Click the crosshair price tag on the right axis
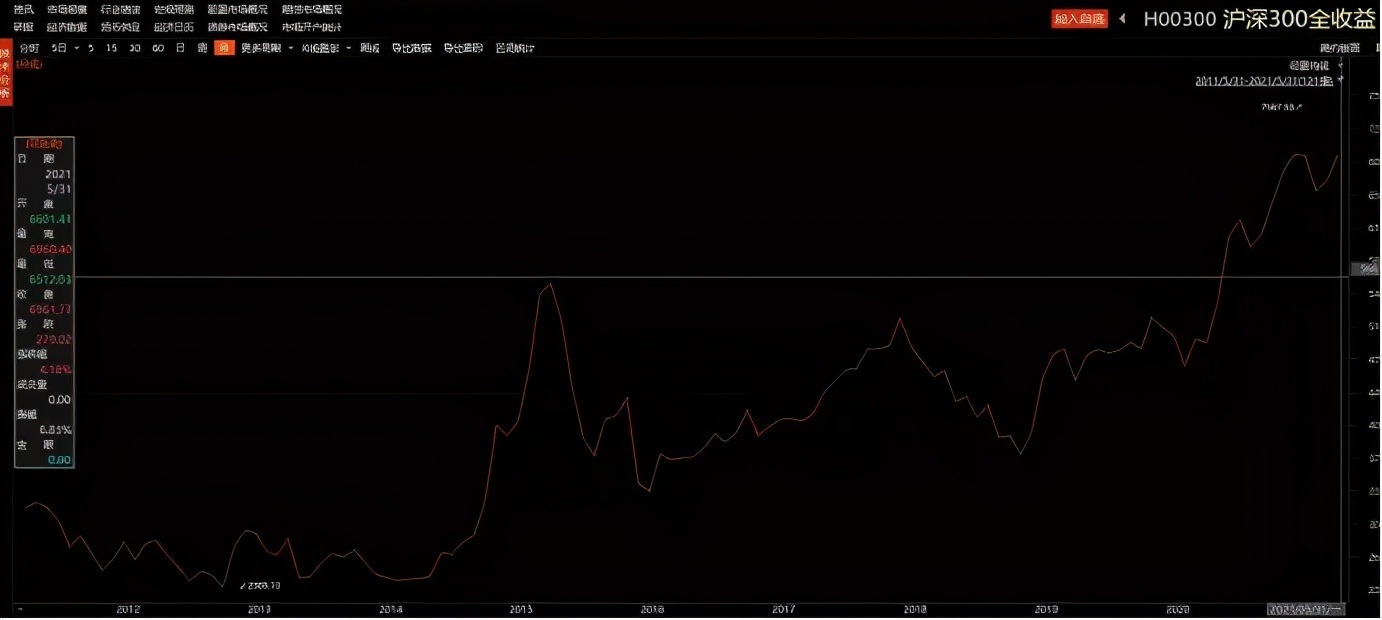 coord(1366,268)
